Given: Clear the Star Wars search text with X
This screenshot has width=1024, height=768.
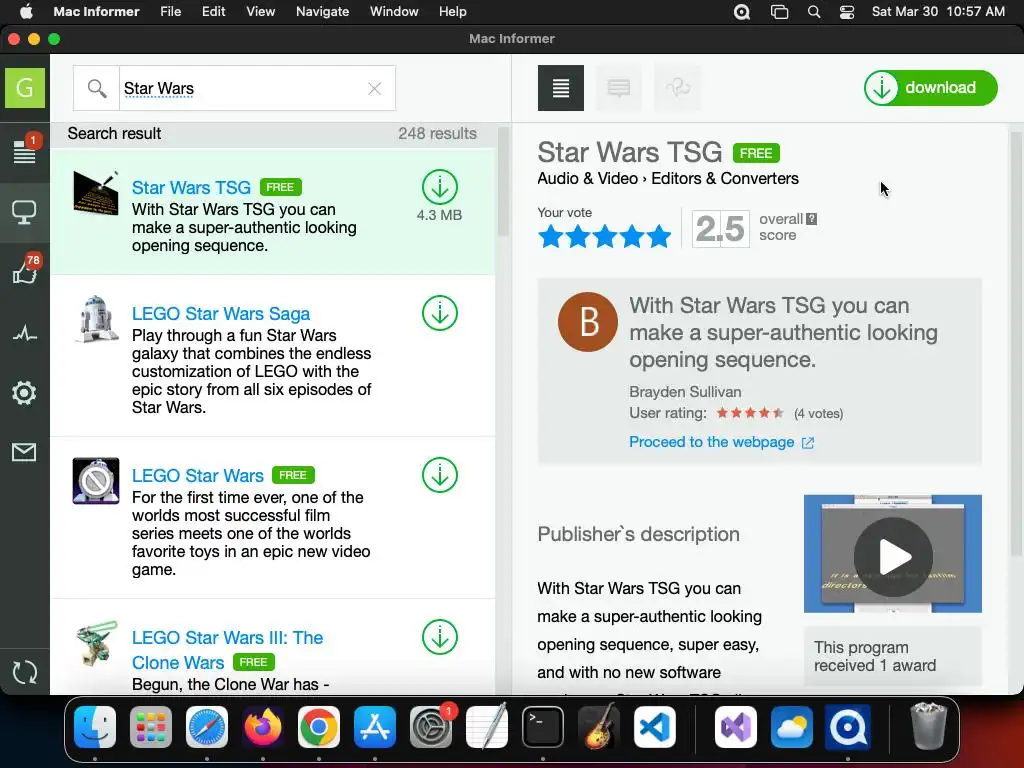Looking at the screenshot, I should tap(374, 89).
